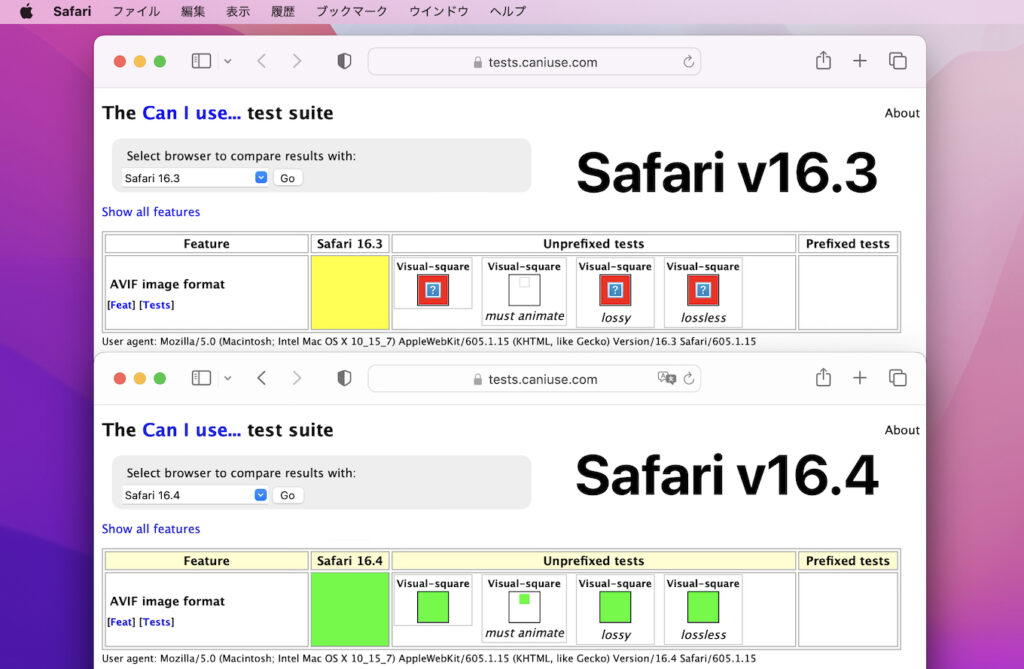The width and height of the screenshot is (1024, 669).
Task: Open the 履歴 menu
Action: [x=283, y=11]
